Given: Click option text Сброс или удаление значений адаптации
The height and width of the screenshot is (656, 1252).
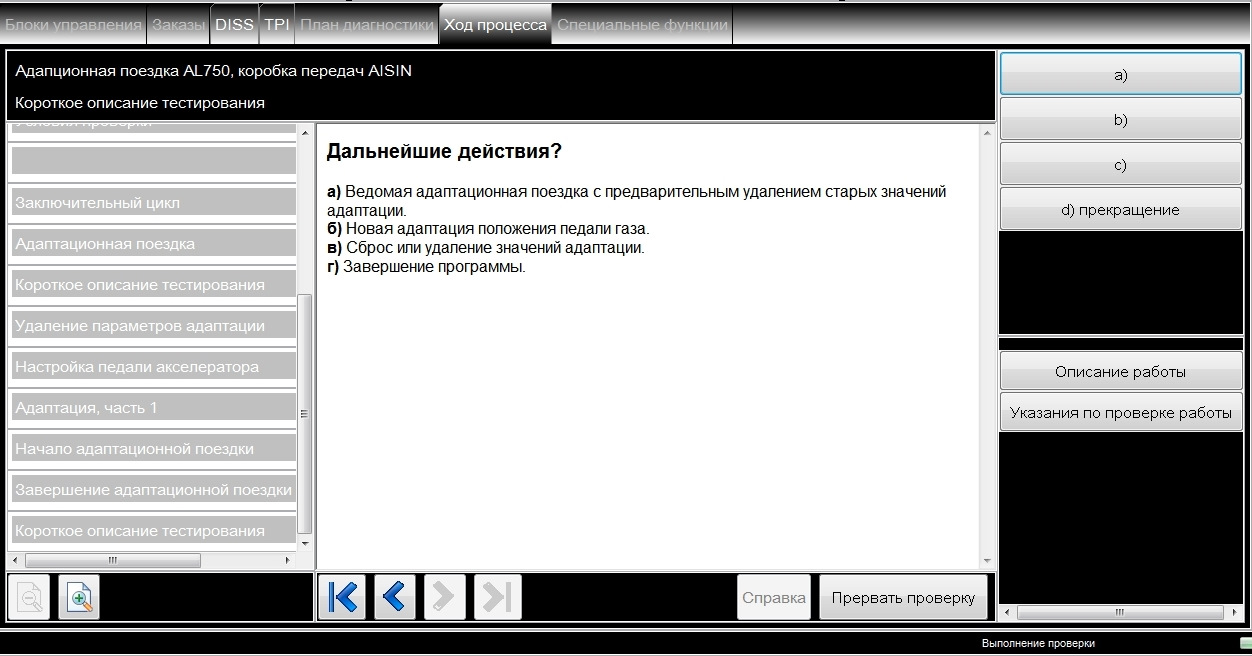Looking at the screenshot, I should point(495,247).
